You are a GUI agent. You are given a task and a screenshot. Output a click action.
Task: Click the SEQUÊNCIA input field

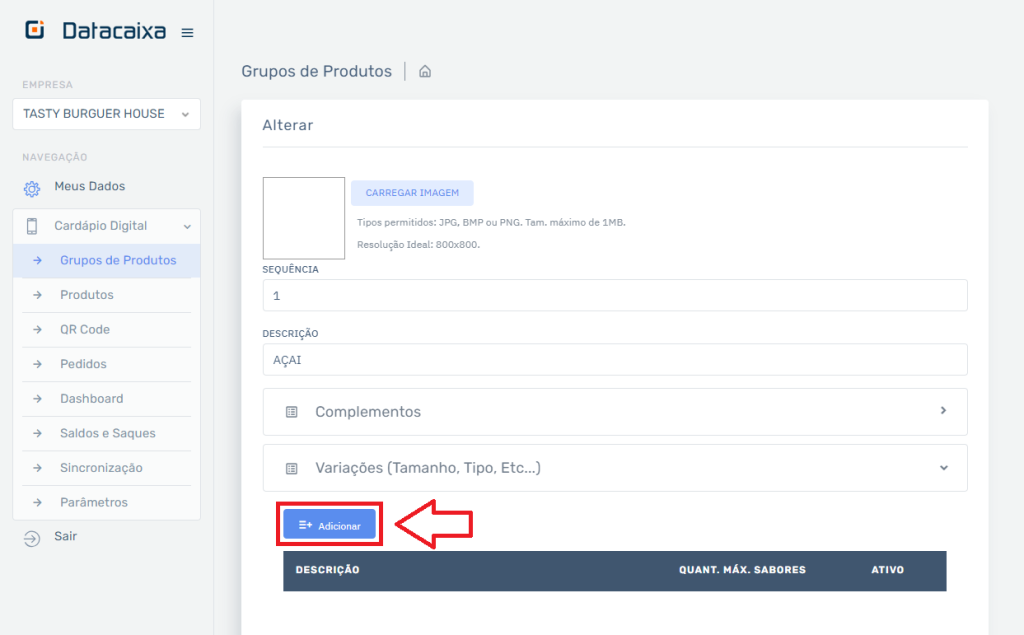[614, 295]
